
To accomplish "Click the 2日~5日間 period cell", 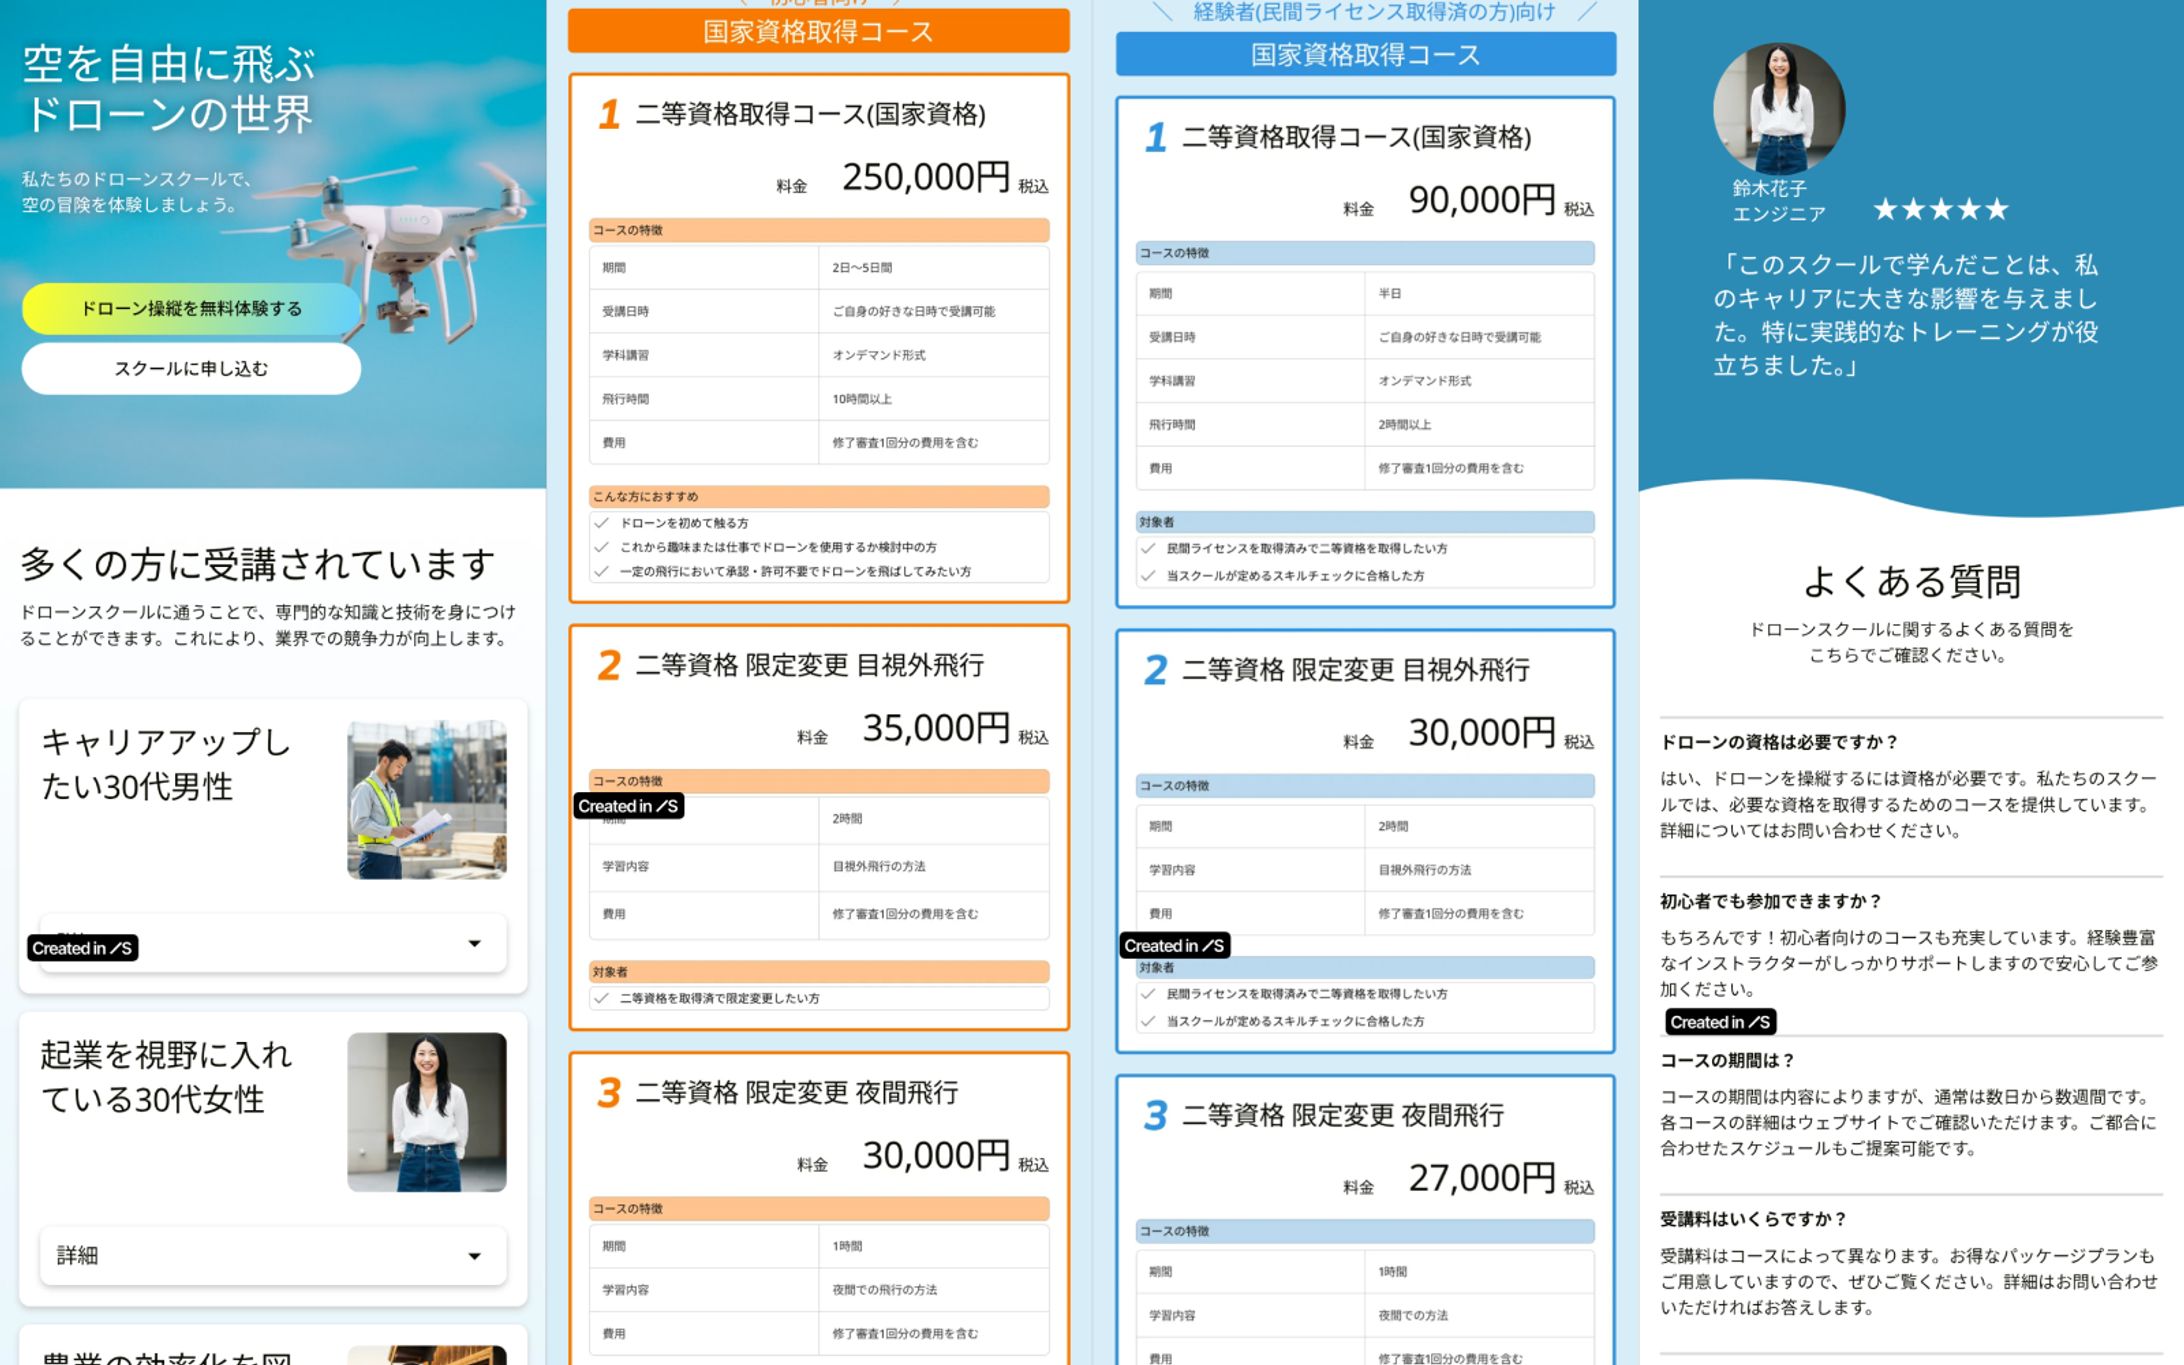I will pos(934,268).
